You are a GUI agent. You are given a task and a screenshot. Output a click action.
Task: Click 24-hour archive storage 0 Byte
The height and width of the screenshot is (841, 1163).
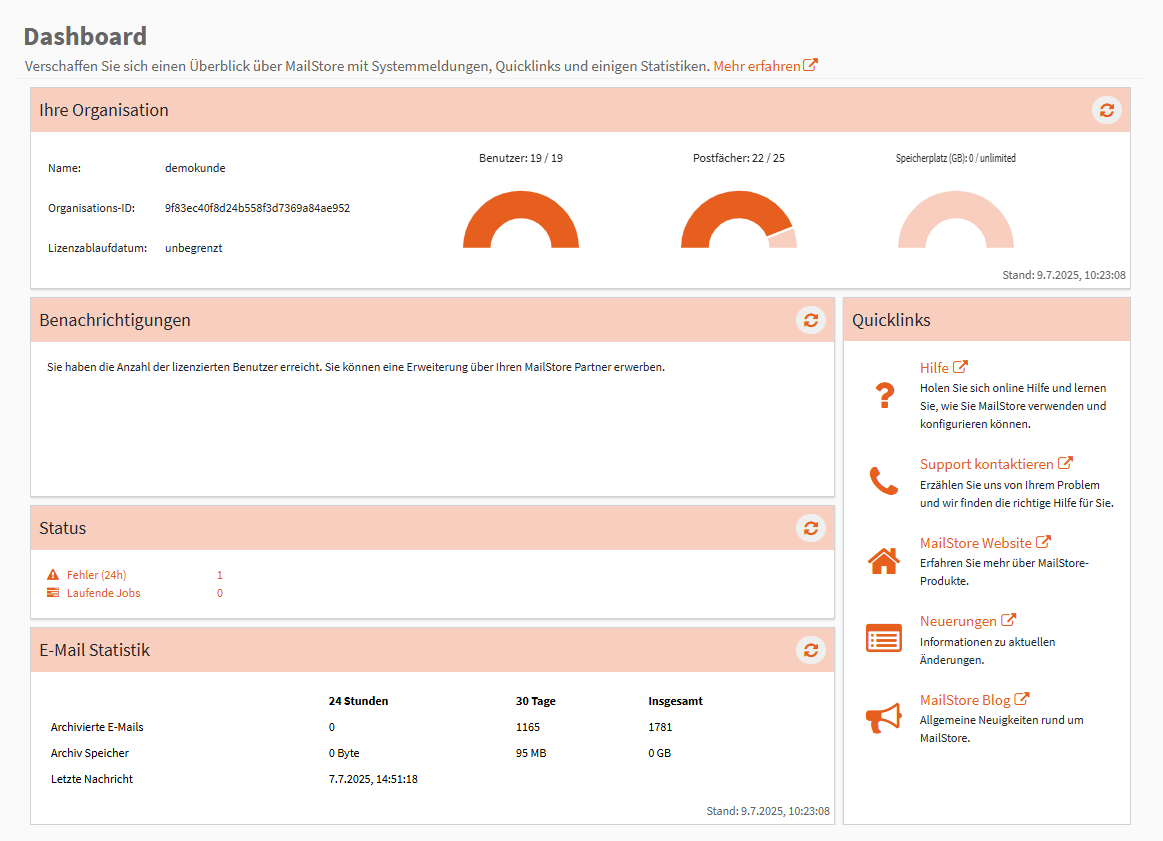coord(344,753)
